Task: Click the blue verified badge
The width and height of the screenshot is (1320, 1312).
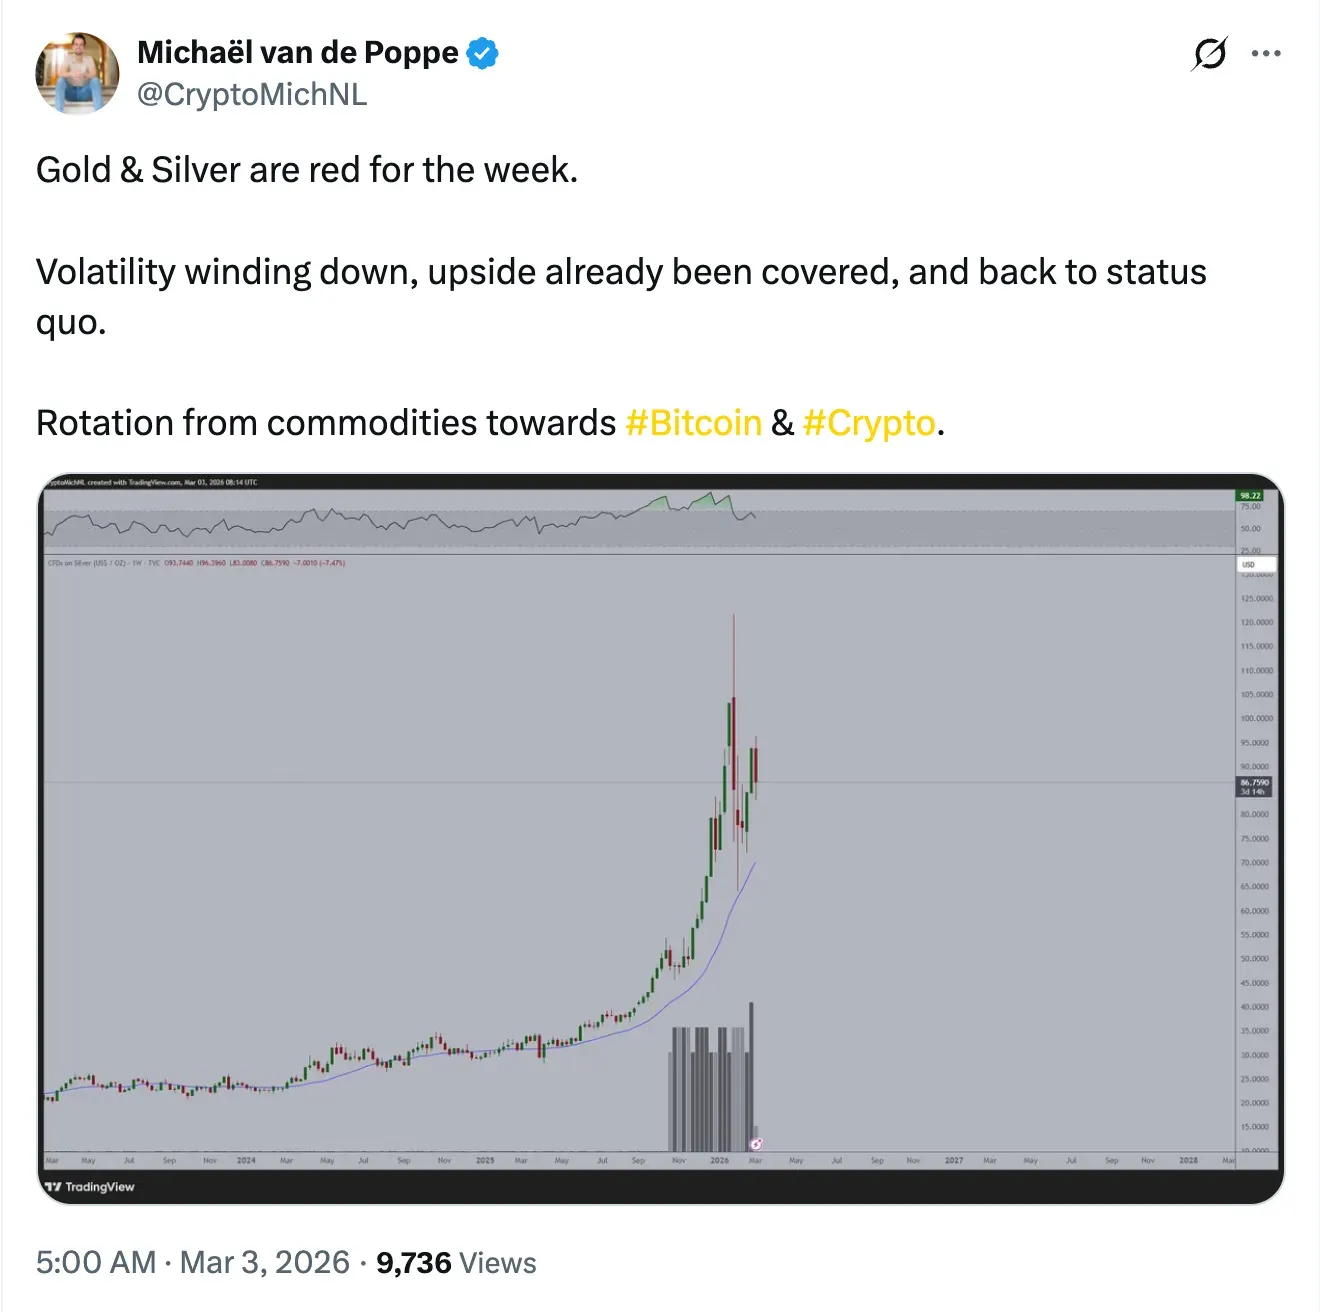Action: point(483,53)
